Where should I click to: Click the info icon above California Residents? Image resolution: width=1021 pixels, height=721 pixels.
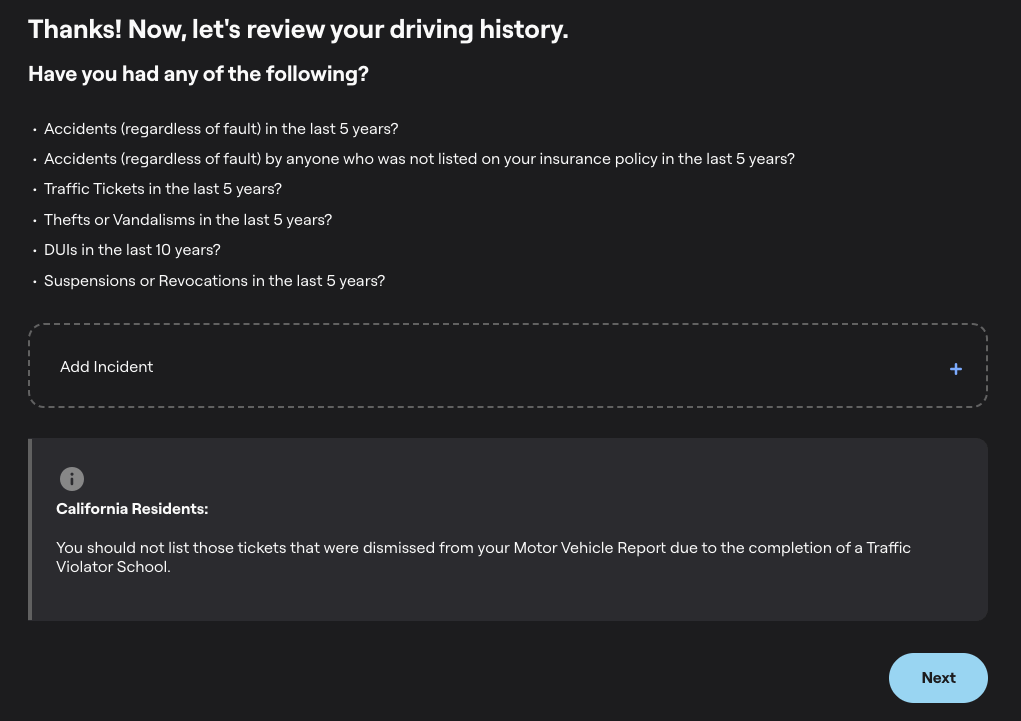(x=72, y=479)
